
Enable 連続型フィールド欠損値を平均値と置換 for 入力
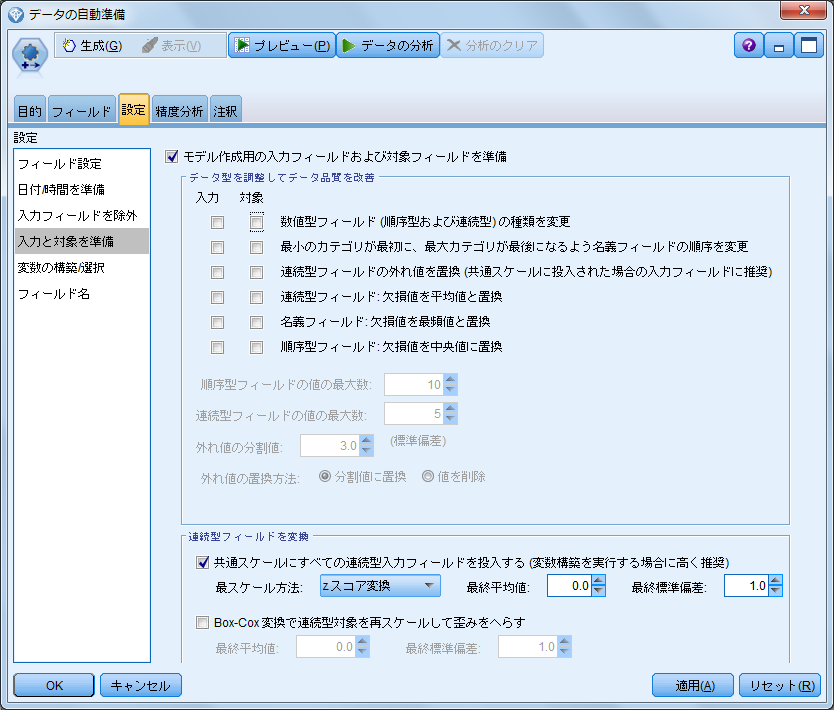[218, 297]
